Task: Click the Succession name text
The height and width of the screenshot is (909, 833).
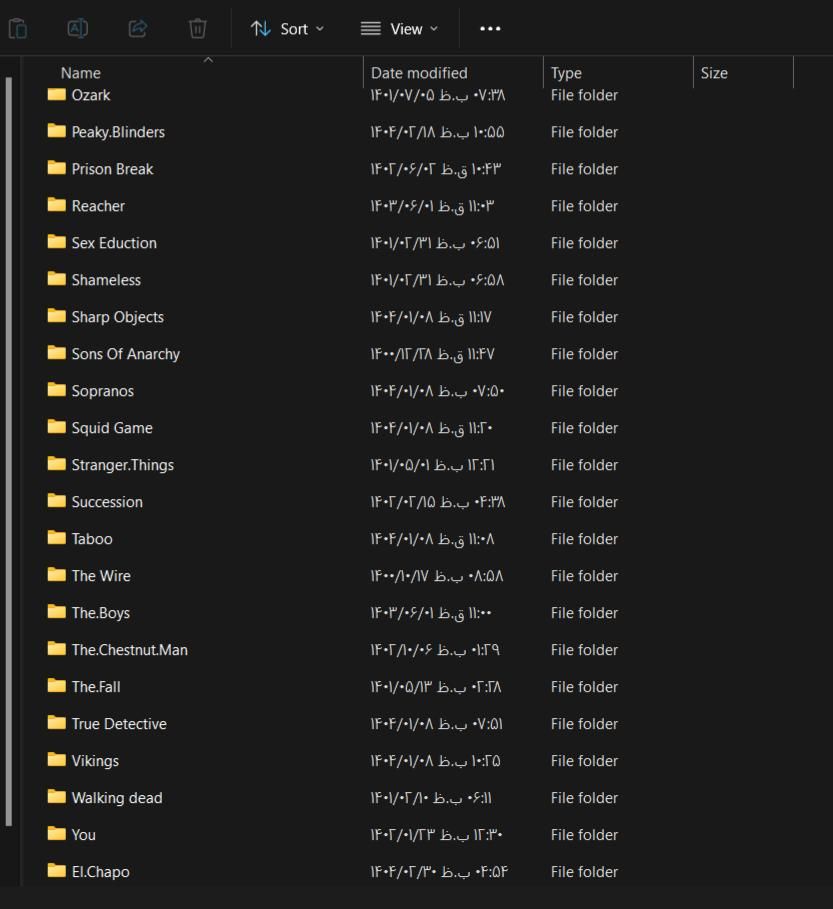Action: click(x=107, y=502)
